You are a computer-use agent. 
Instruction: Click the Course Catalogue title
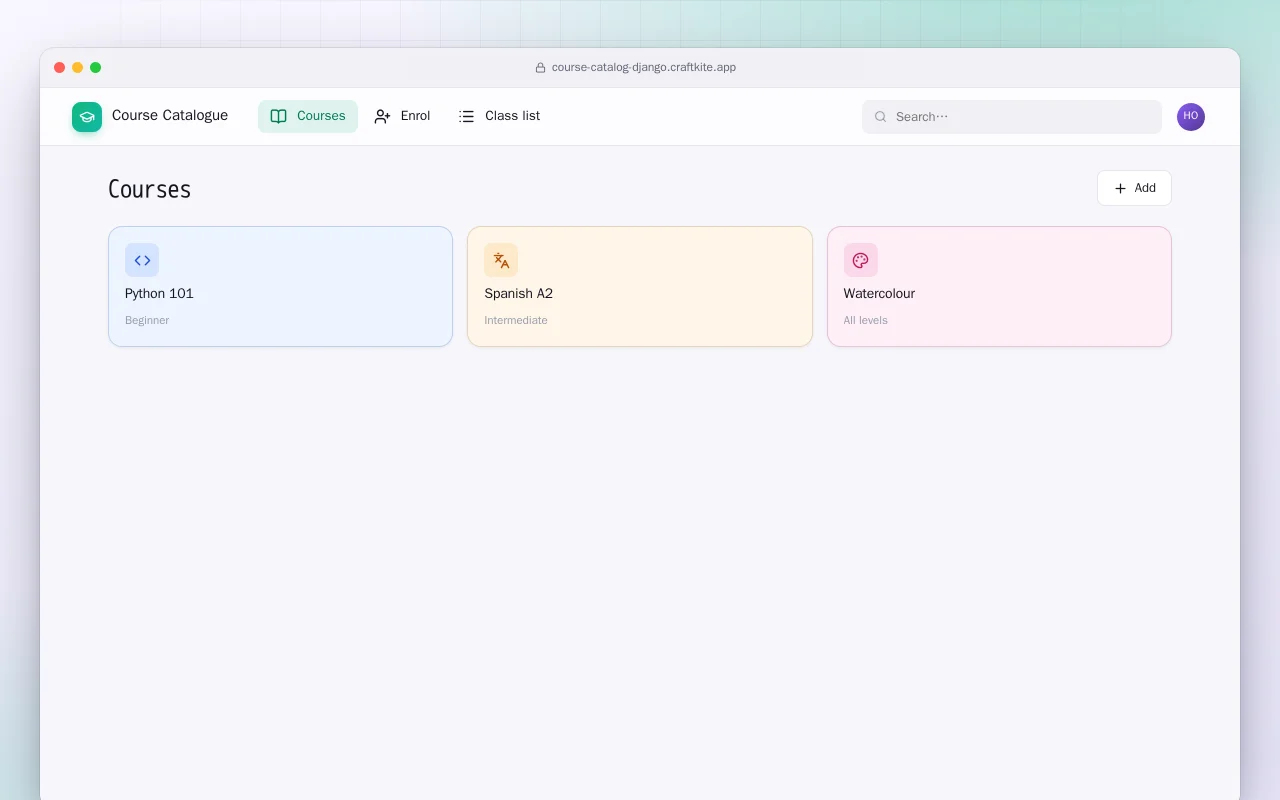pos(170,116)
